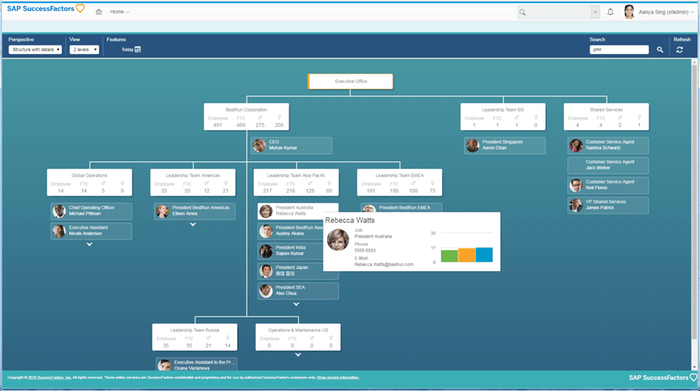This screenshot has height=391, width=700.
Task: Click the blue bar in popup chart
Action: (484, 255)
